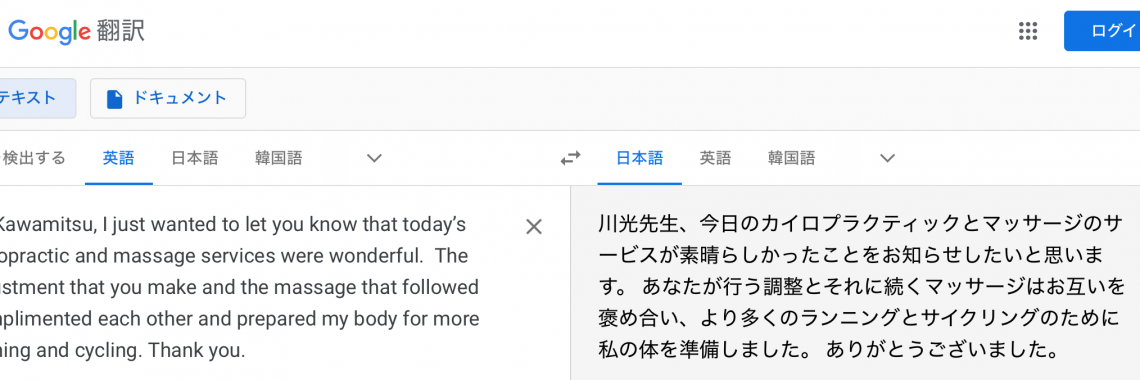1140x380 pixels.
Task: Choose 韓国語 as source language
Action: pyautogui.click(x=278, y=158)
